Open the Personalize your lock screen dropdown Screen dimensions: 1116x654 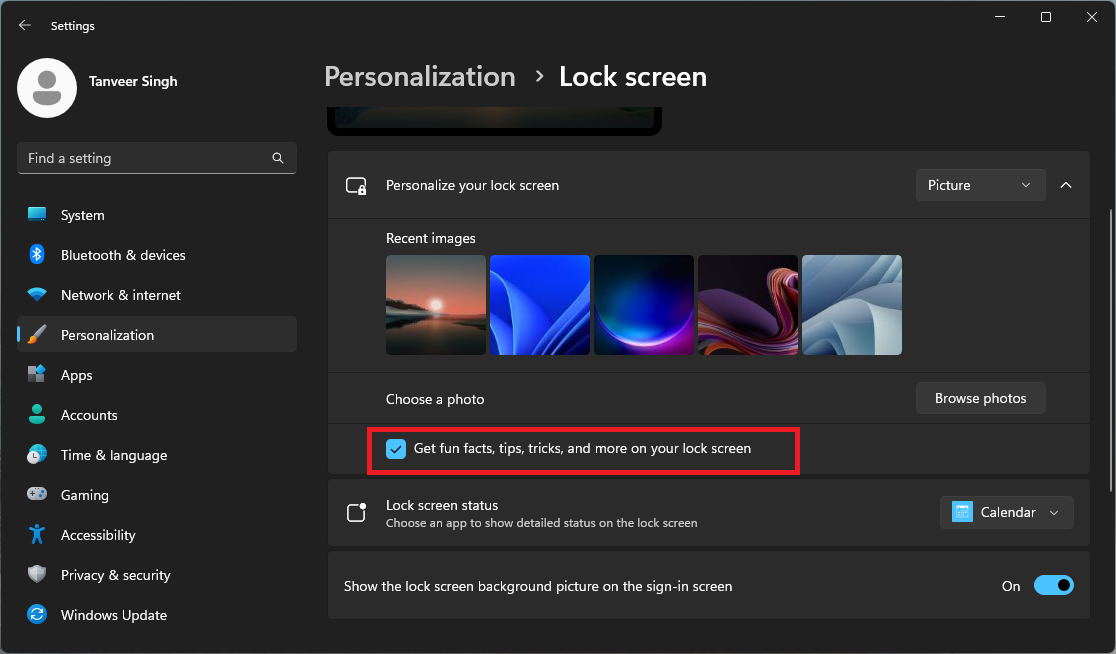[980, 185]
